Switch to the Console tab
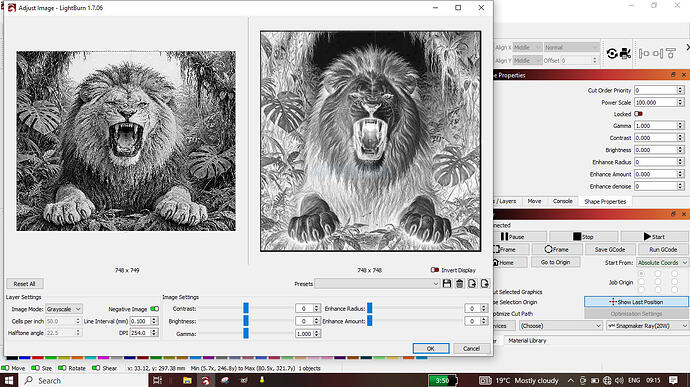The width and height of the screenshot is (690, 387). (562, 201)
